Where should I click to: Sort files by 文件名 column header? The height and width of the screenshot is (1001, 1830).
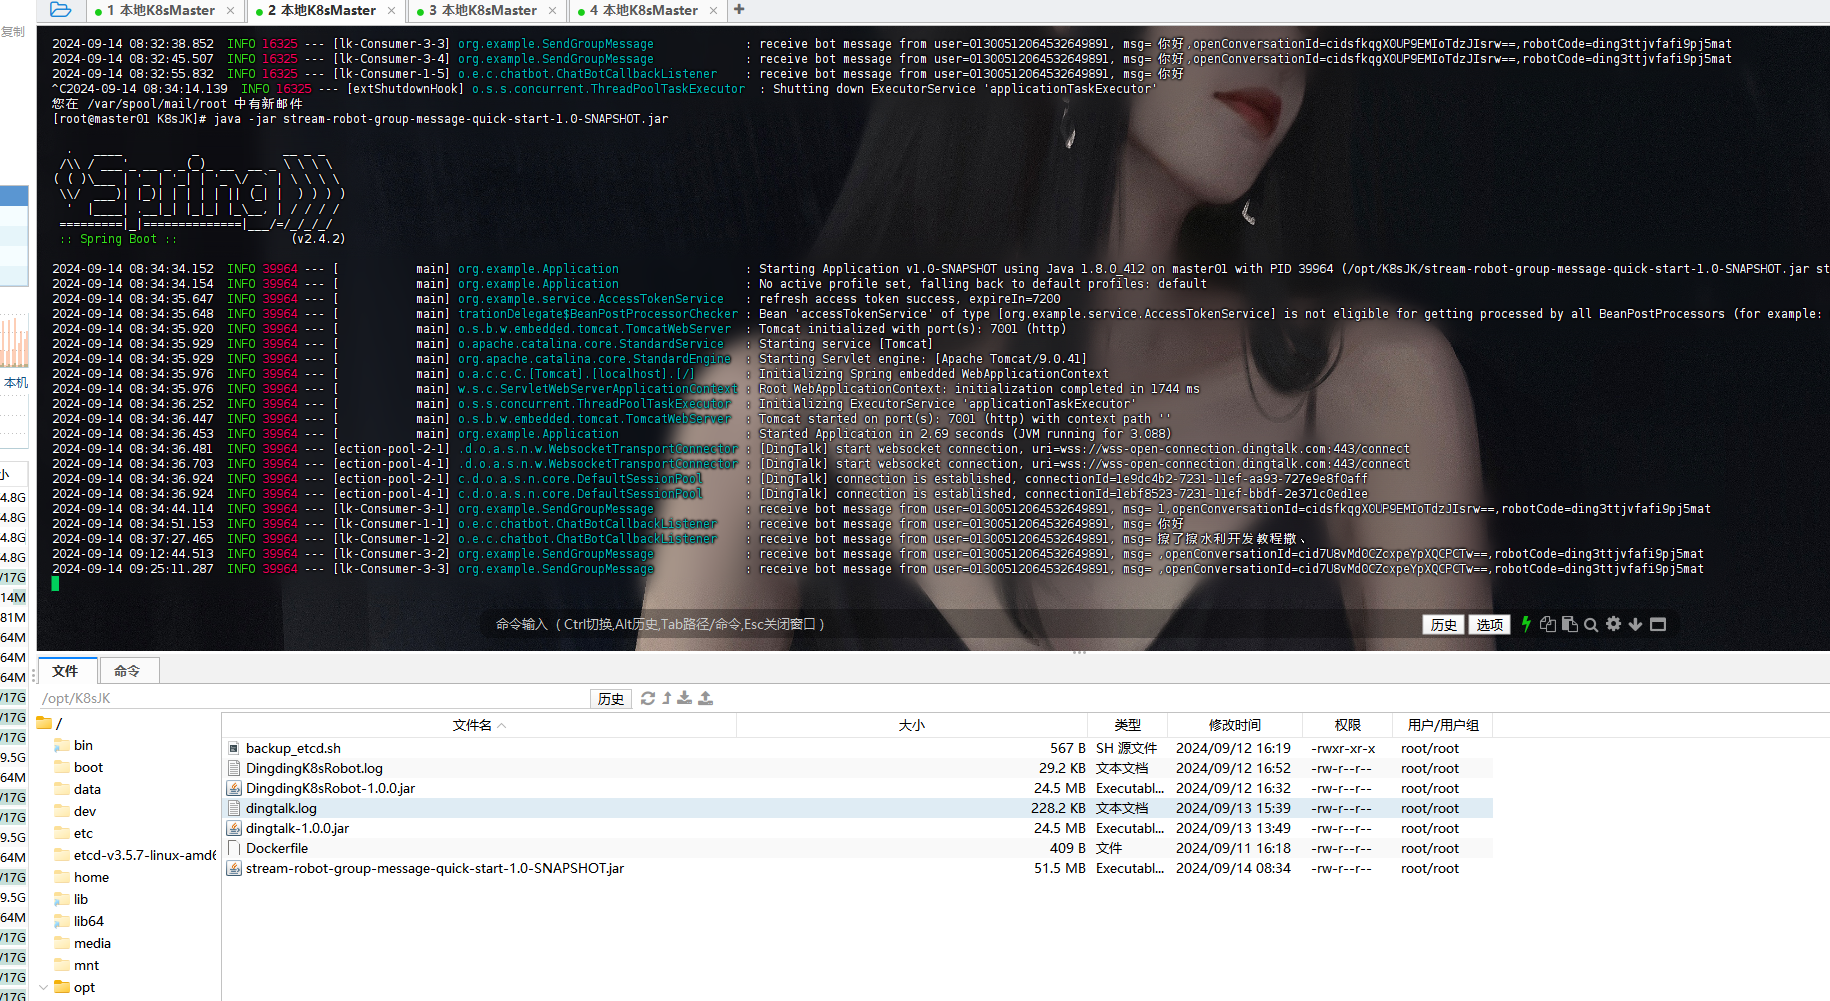pos(479,725)
